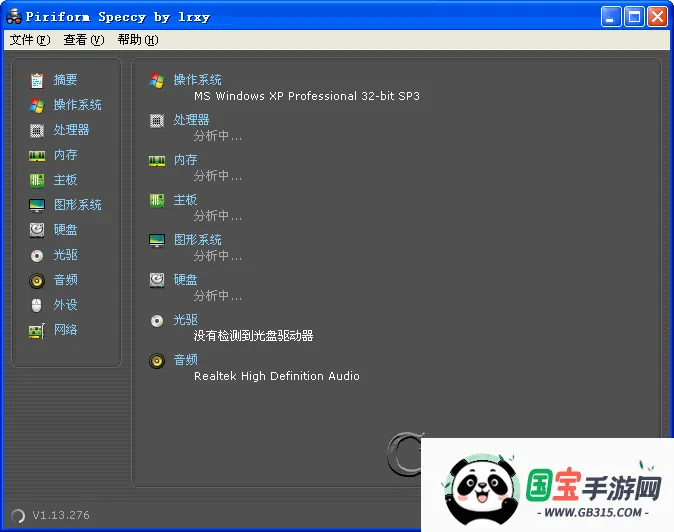Click 处理器 heading link in summary panel
The image size is (674, 532).
(x=191, y=119)
